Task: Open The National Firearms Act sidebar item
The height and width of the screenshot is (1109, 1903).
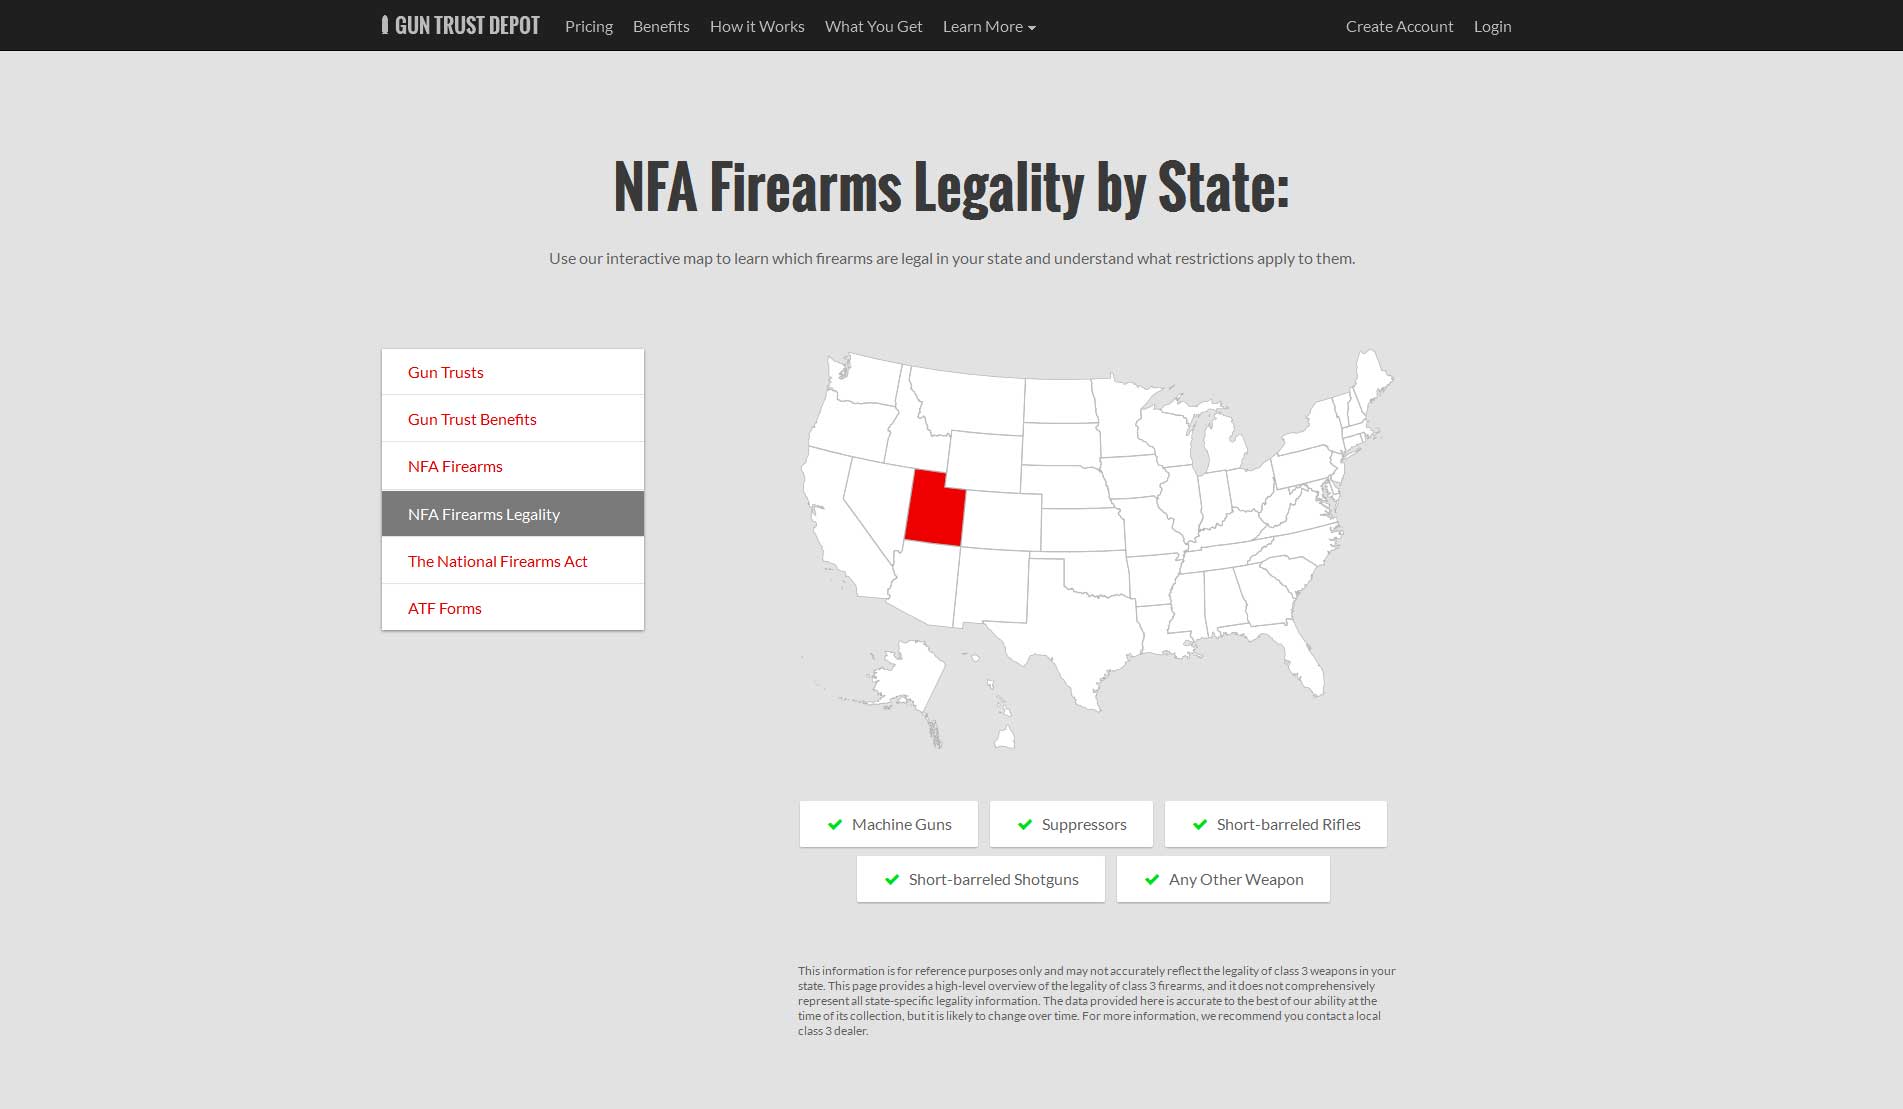Action: pyautogui.click(x=513, y=561)
